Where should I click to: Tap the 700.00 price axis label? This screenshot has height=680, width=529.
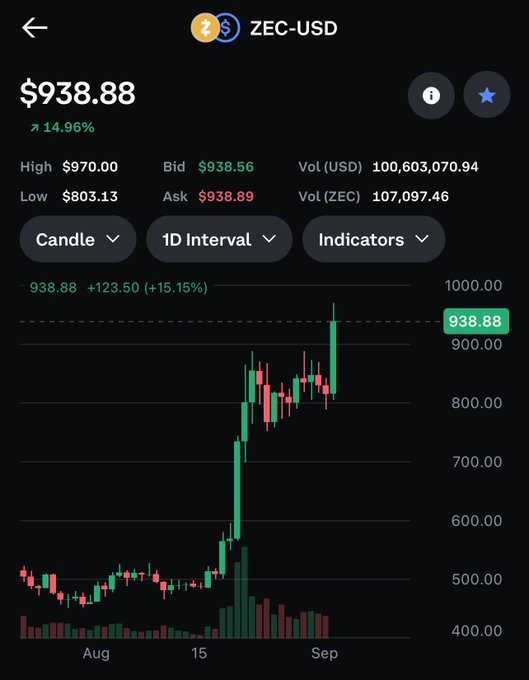click(x=477, y=462)
